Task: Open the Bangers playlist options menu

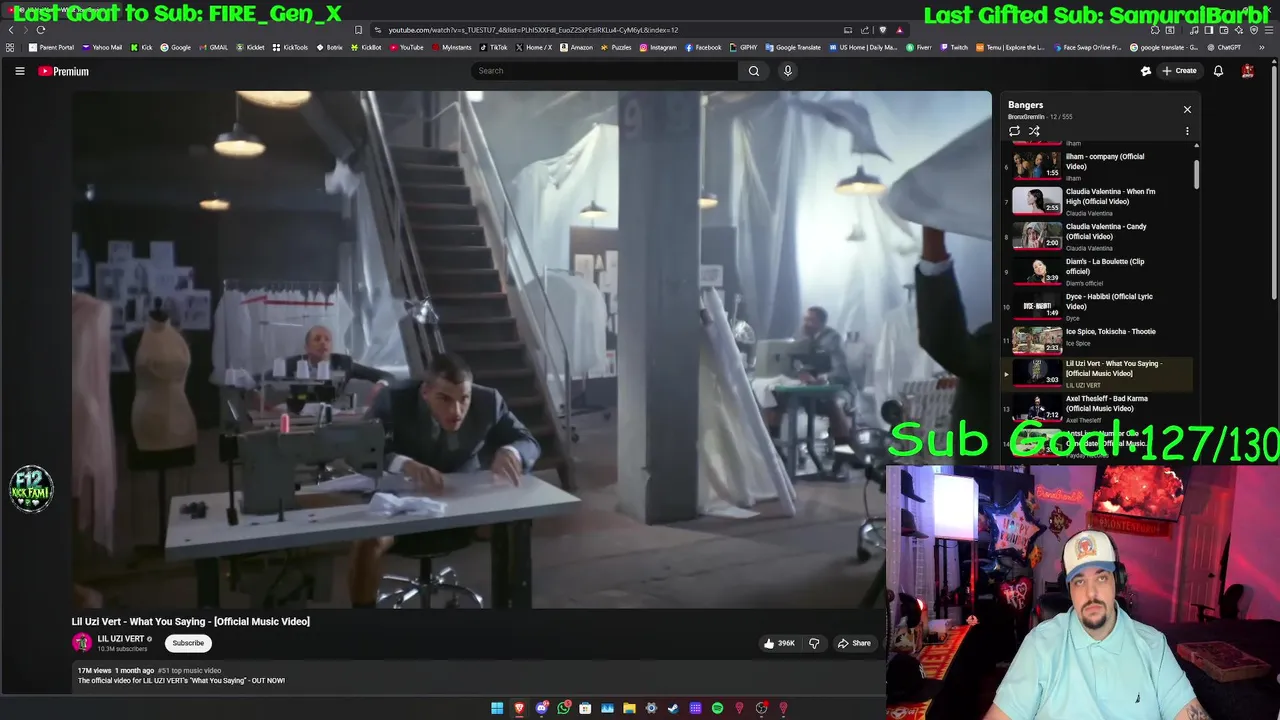Action: coord(1187,131)
